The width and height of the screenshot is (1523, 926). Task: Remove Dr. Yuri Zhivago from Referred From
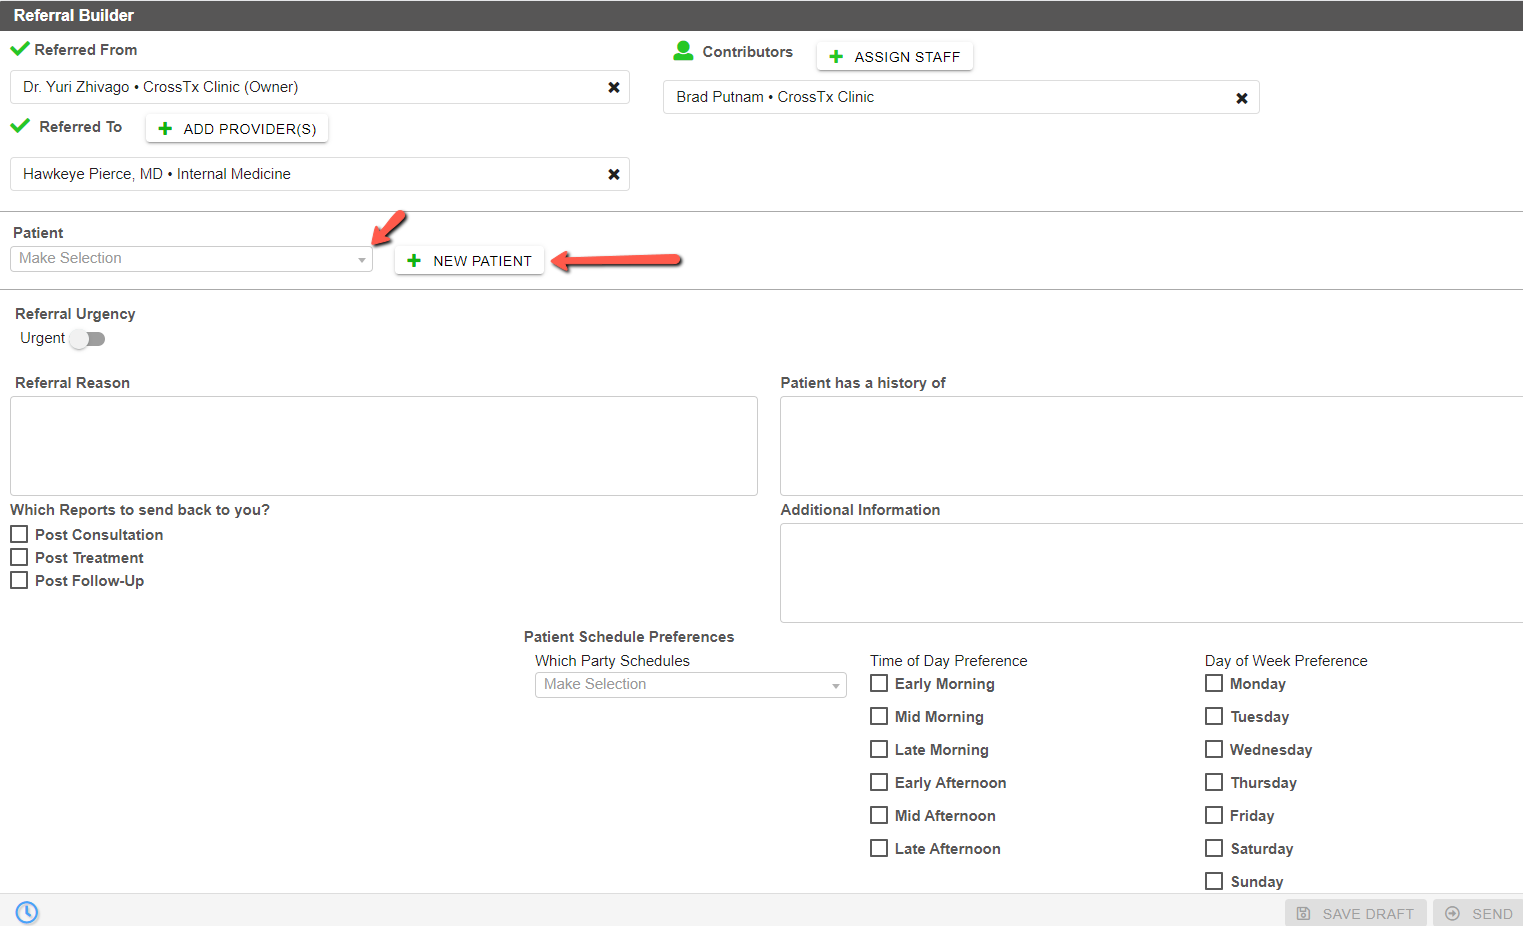coord(614,88)
